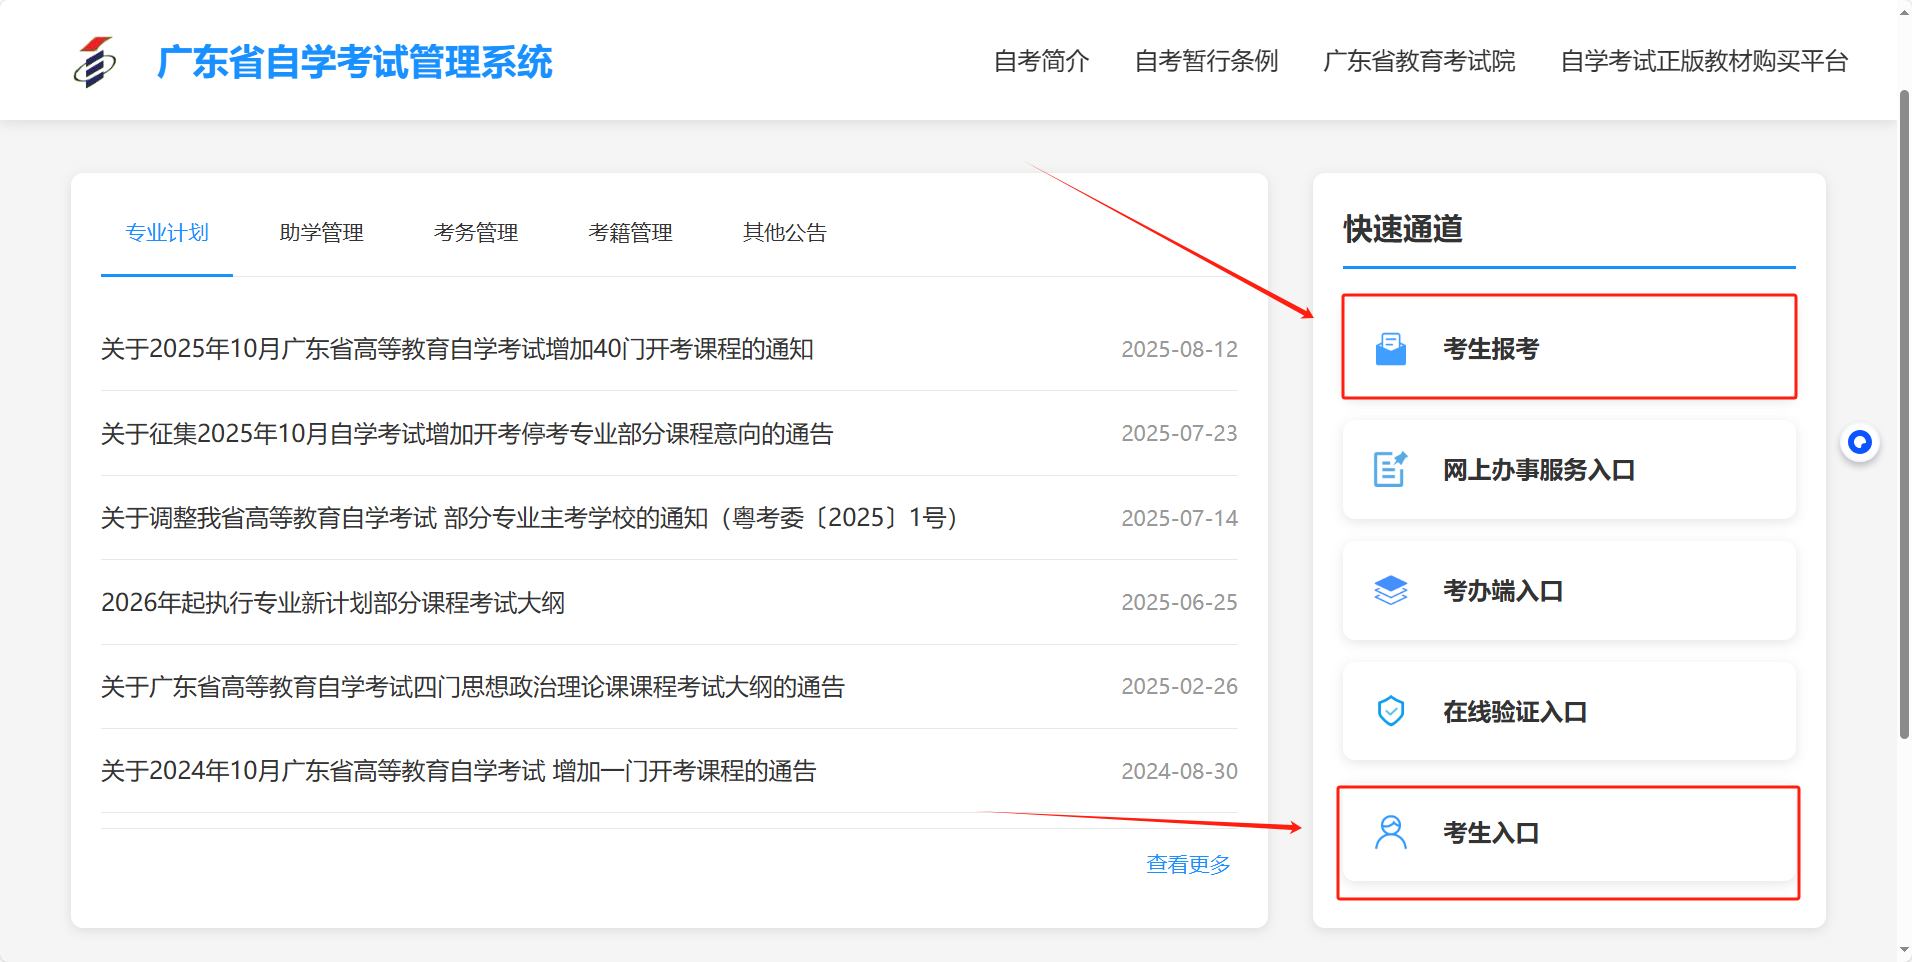Open the 考籍管理 tab
The width and height of the screenshot is (1912, 962).
pyautogui.click(x=630, y=233)
